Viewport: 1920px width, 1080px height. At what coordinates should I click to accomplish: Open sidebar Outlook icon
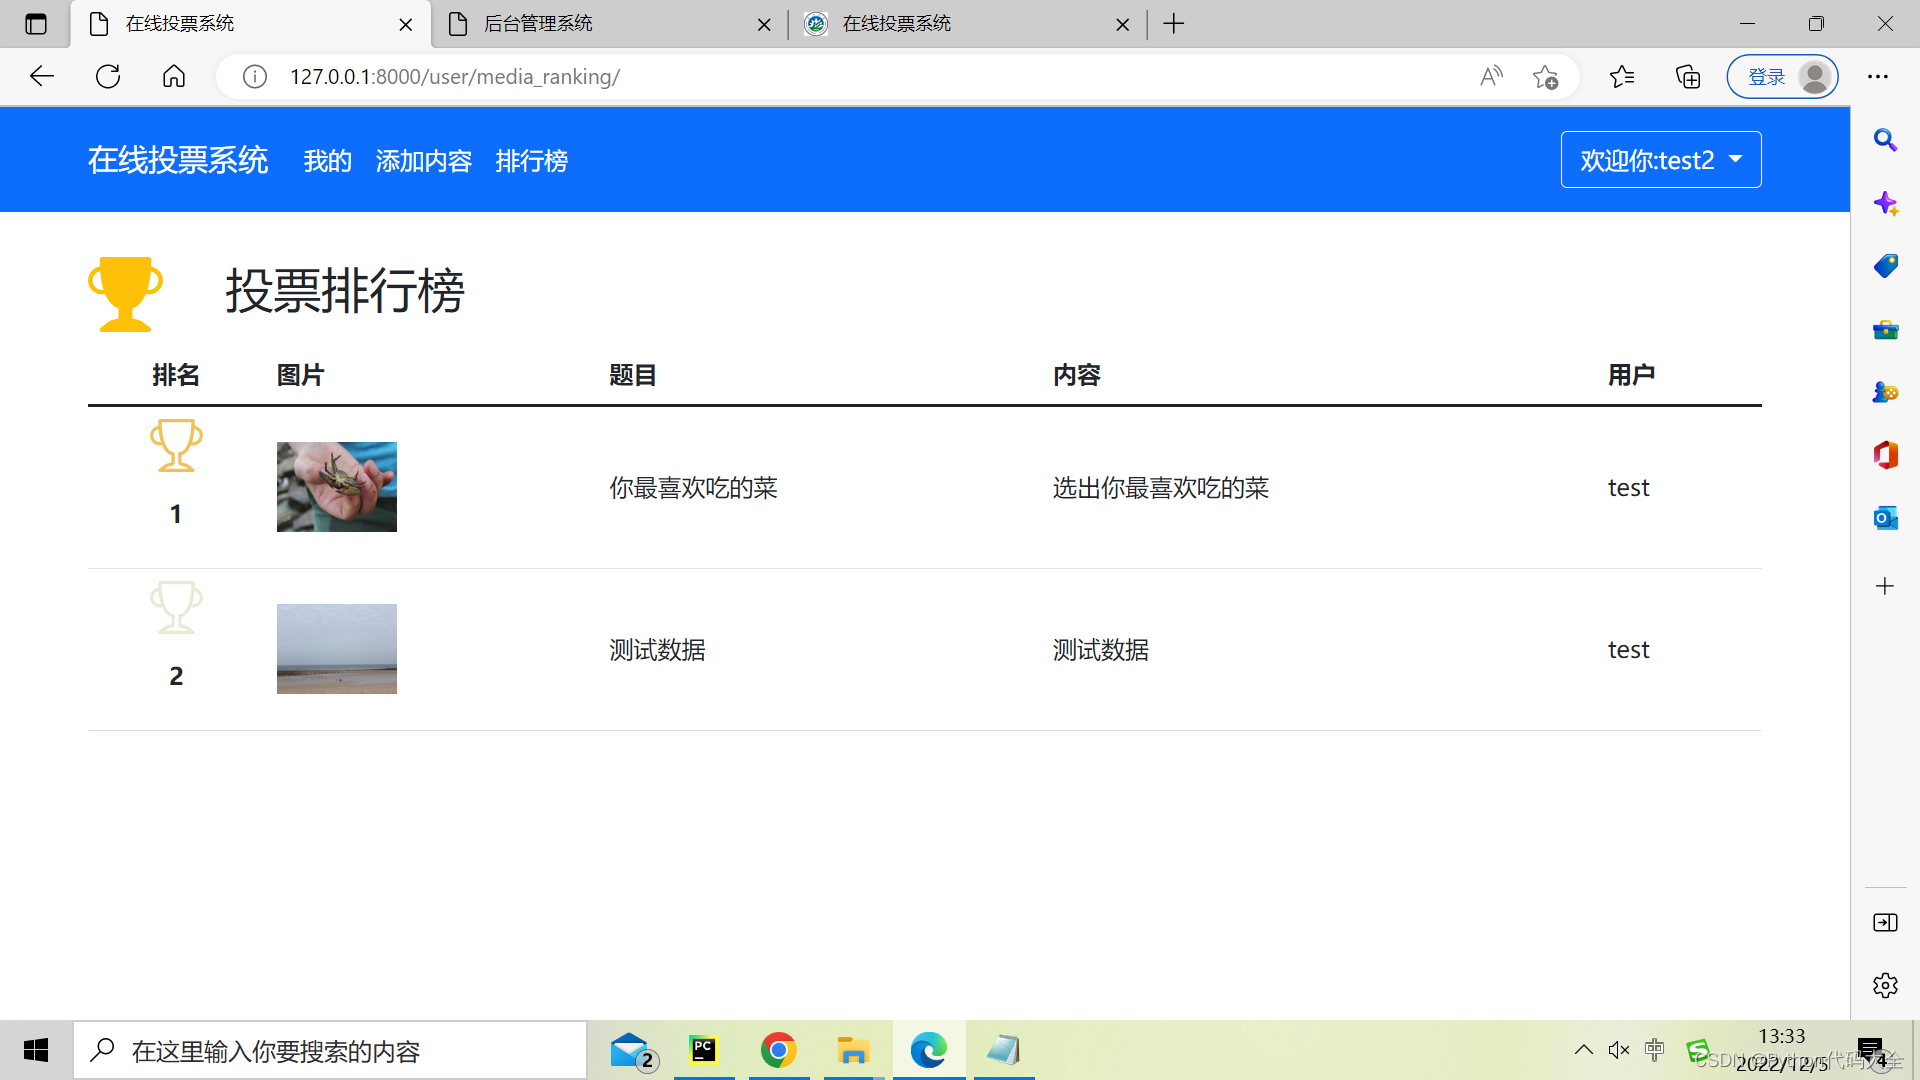[x=1885, y=518]
